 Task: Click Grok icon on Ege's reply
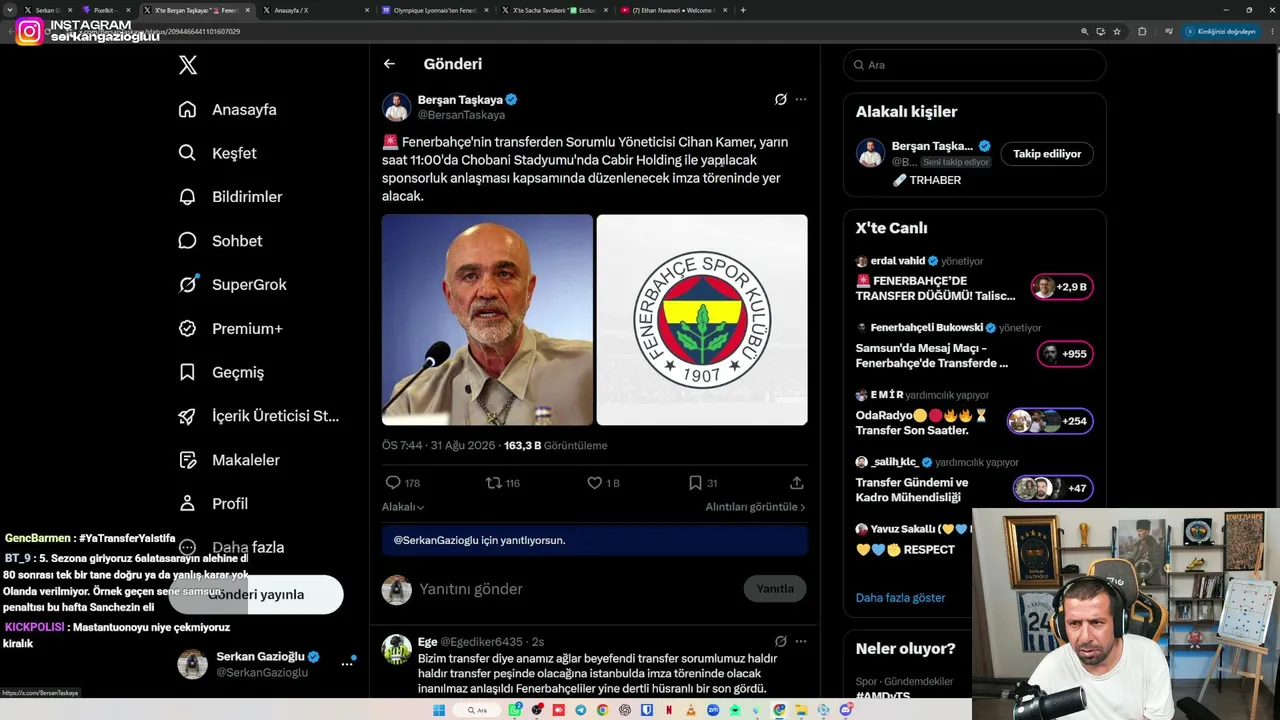coord(781,641)
